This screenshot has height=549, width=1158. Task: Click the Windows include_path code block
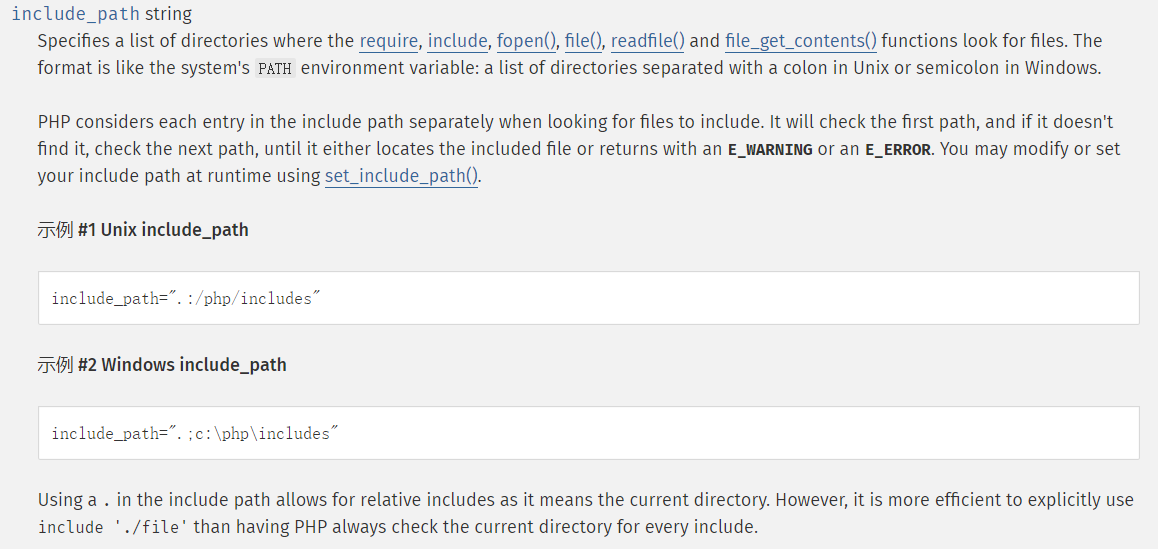[x=588, y=433]
